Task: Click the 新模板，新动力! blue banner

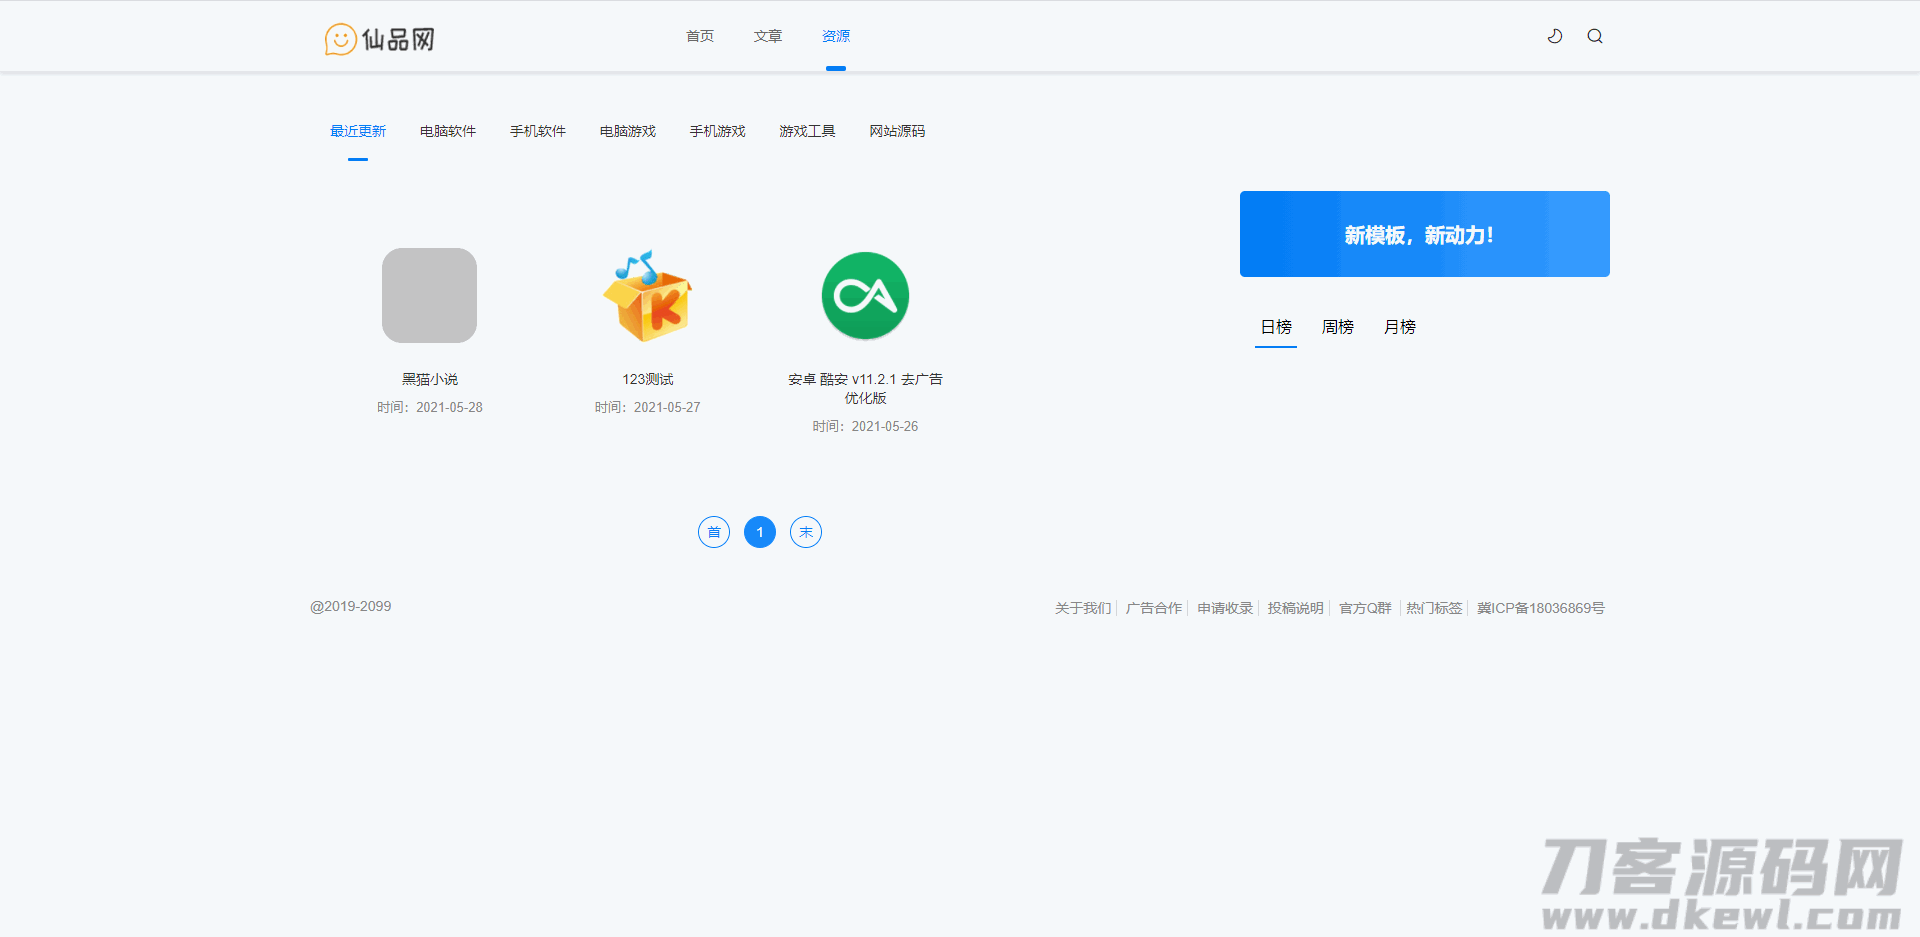Action: click(x=1424, y=234)
